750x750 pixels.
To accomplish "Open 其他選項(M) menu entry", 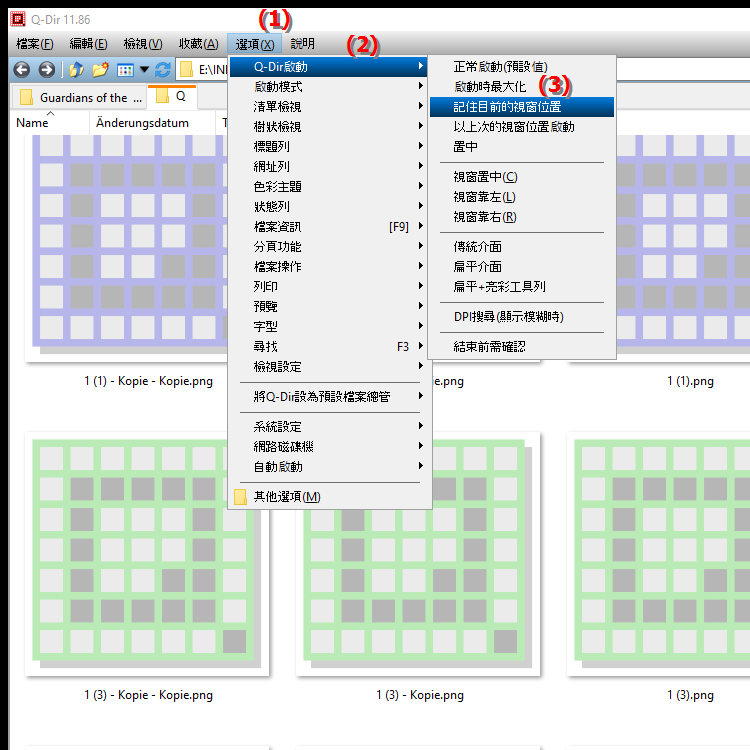I will point(329,496).
